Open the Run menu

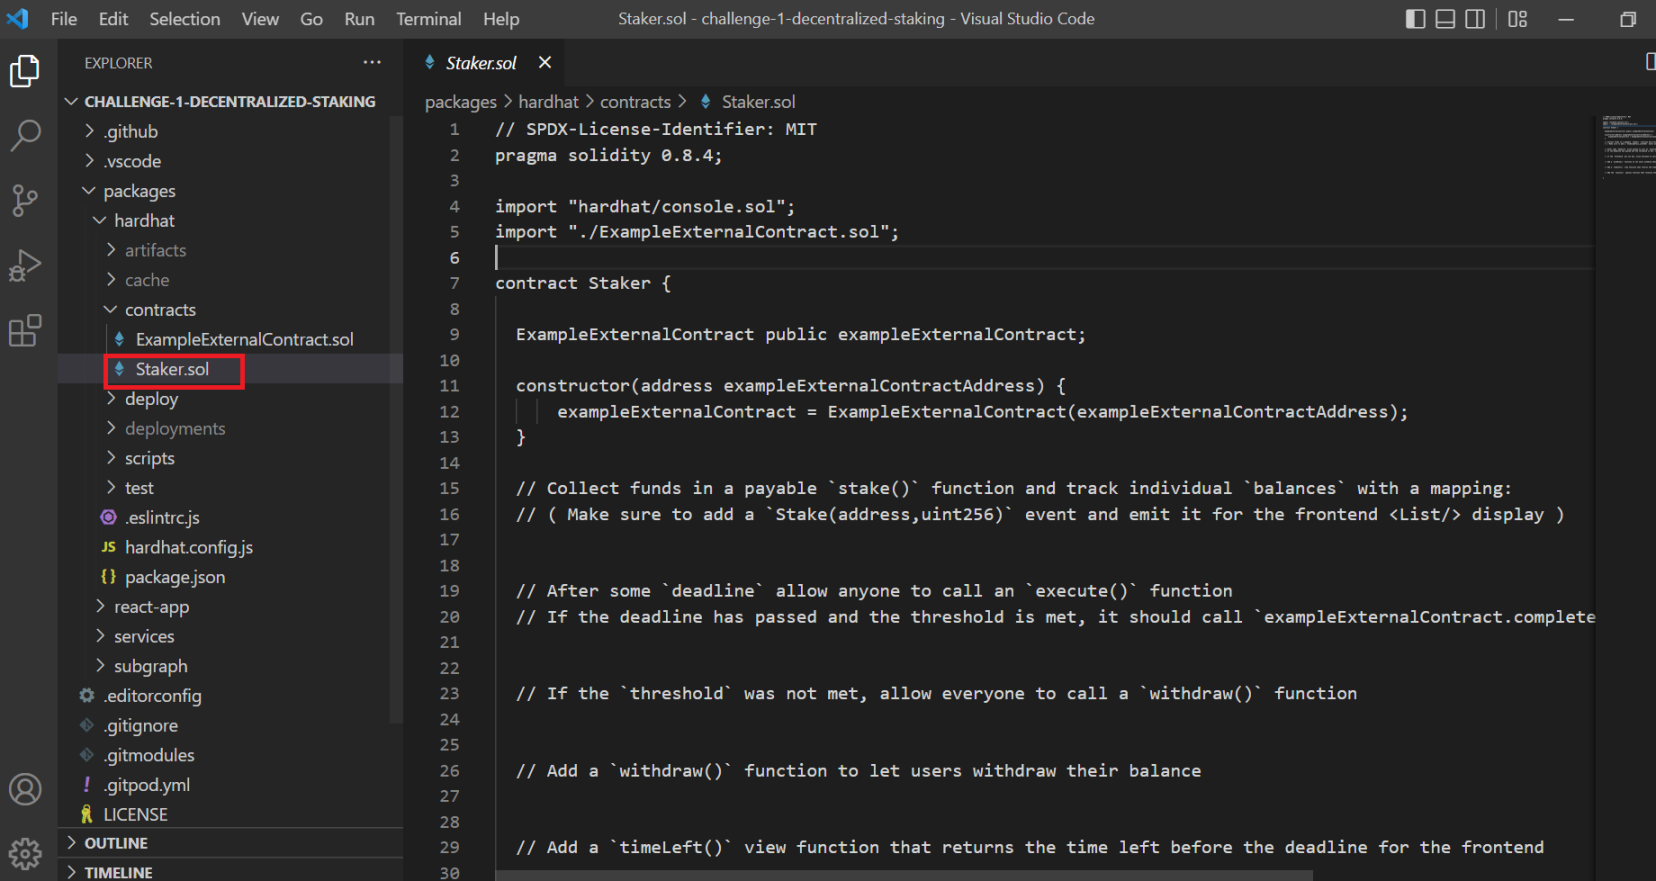pos(359,19)
